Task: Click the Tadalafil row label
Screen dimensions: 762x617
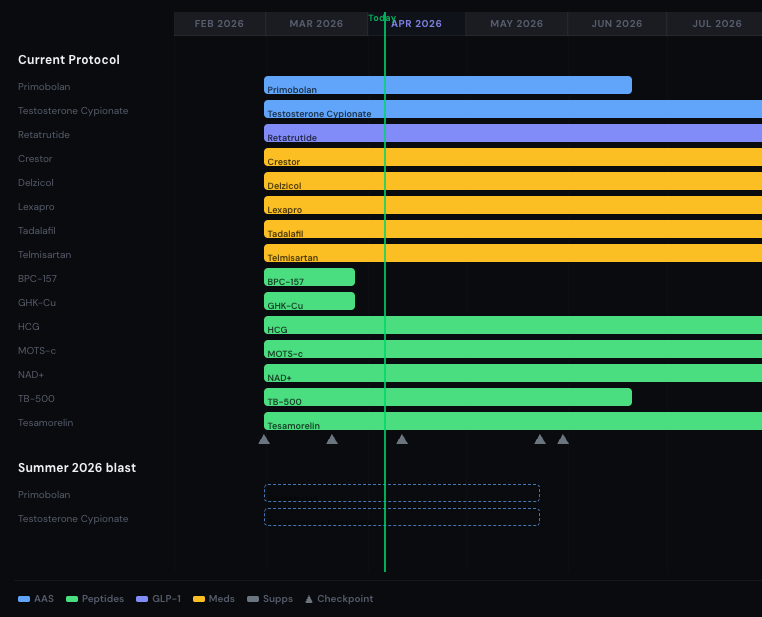Action: [36, 231]
